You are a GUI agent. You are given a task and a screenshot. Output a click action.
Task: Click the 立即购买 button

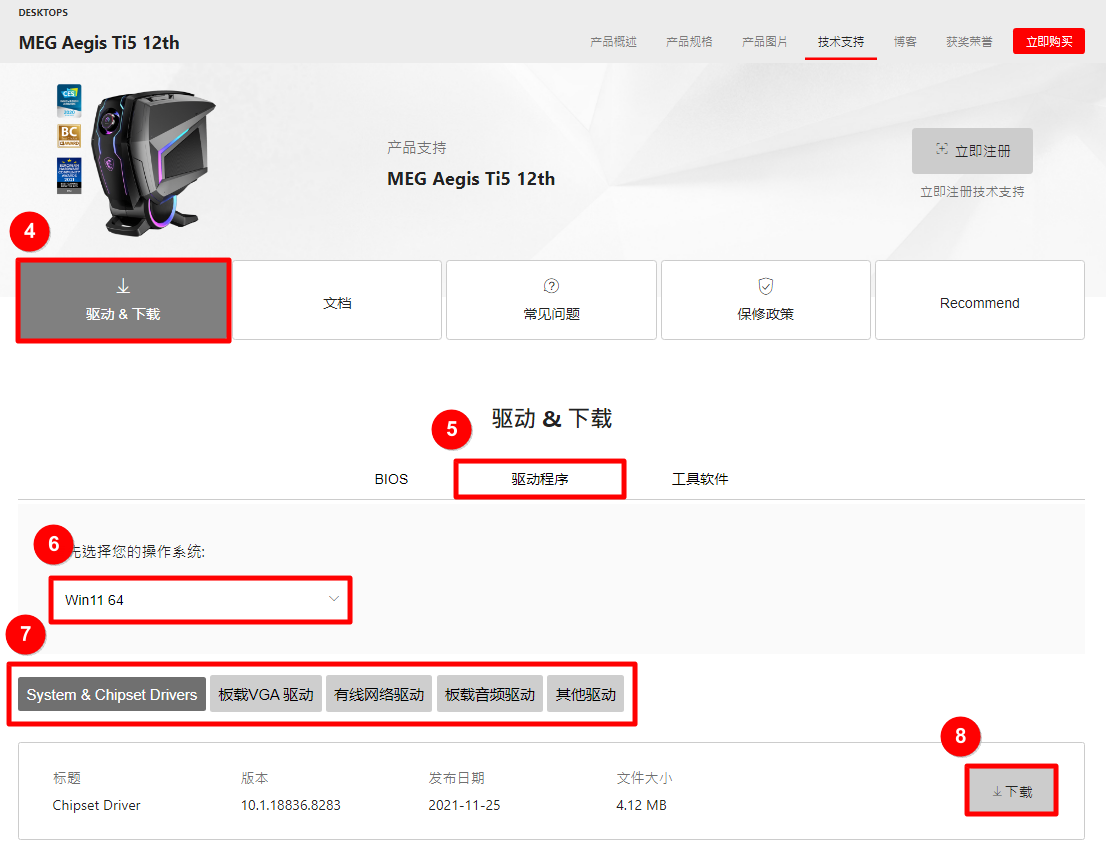click(1048, 41)
